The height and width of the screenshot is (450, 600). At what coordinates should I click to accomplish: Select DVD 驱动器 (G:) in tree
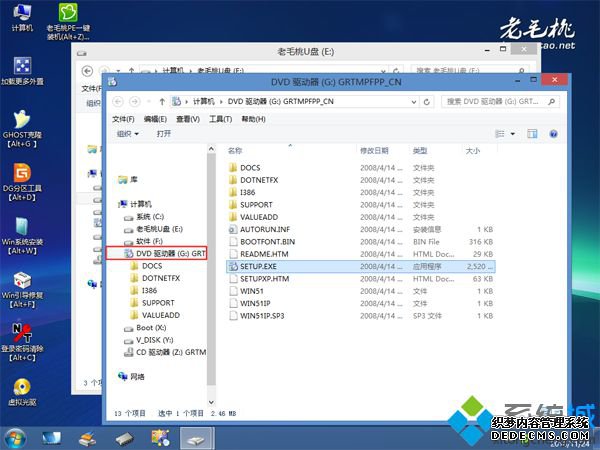click(x=157, y=253)
